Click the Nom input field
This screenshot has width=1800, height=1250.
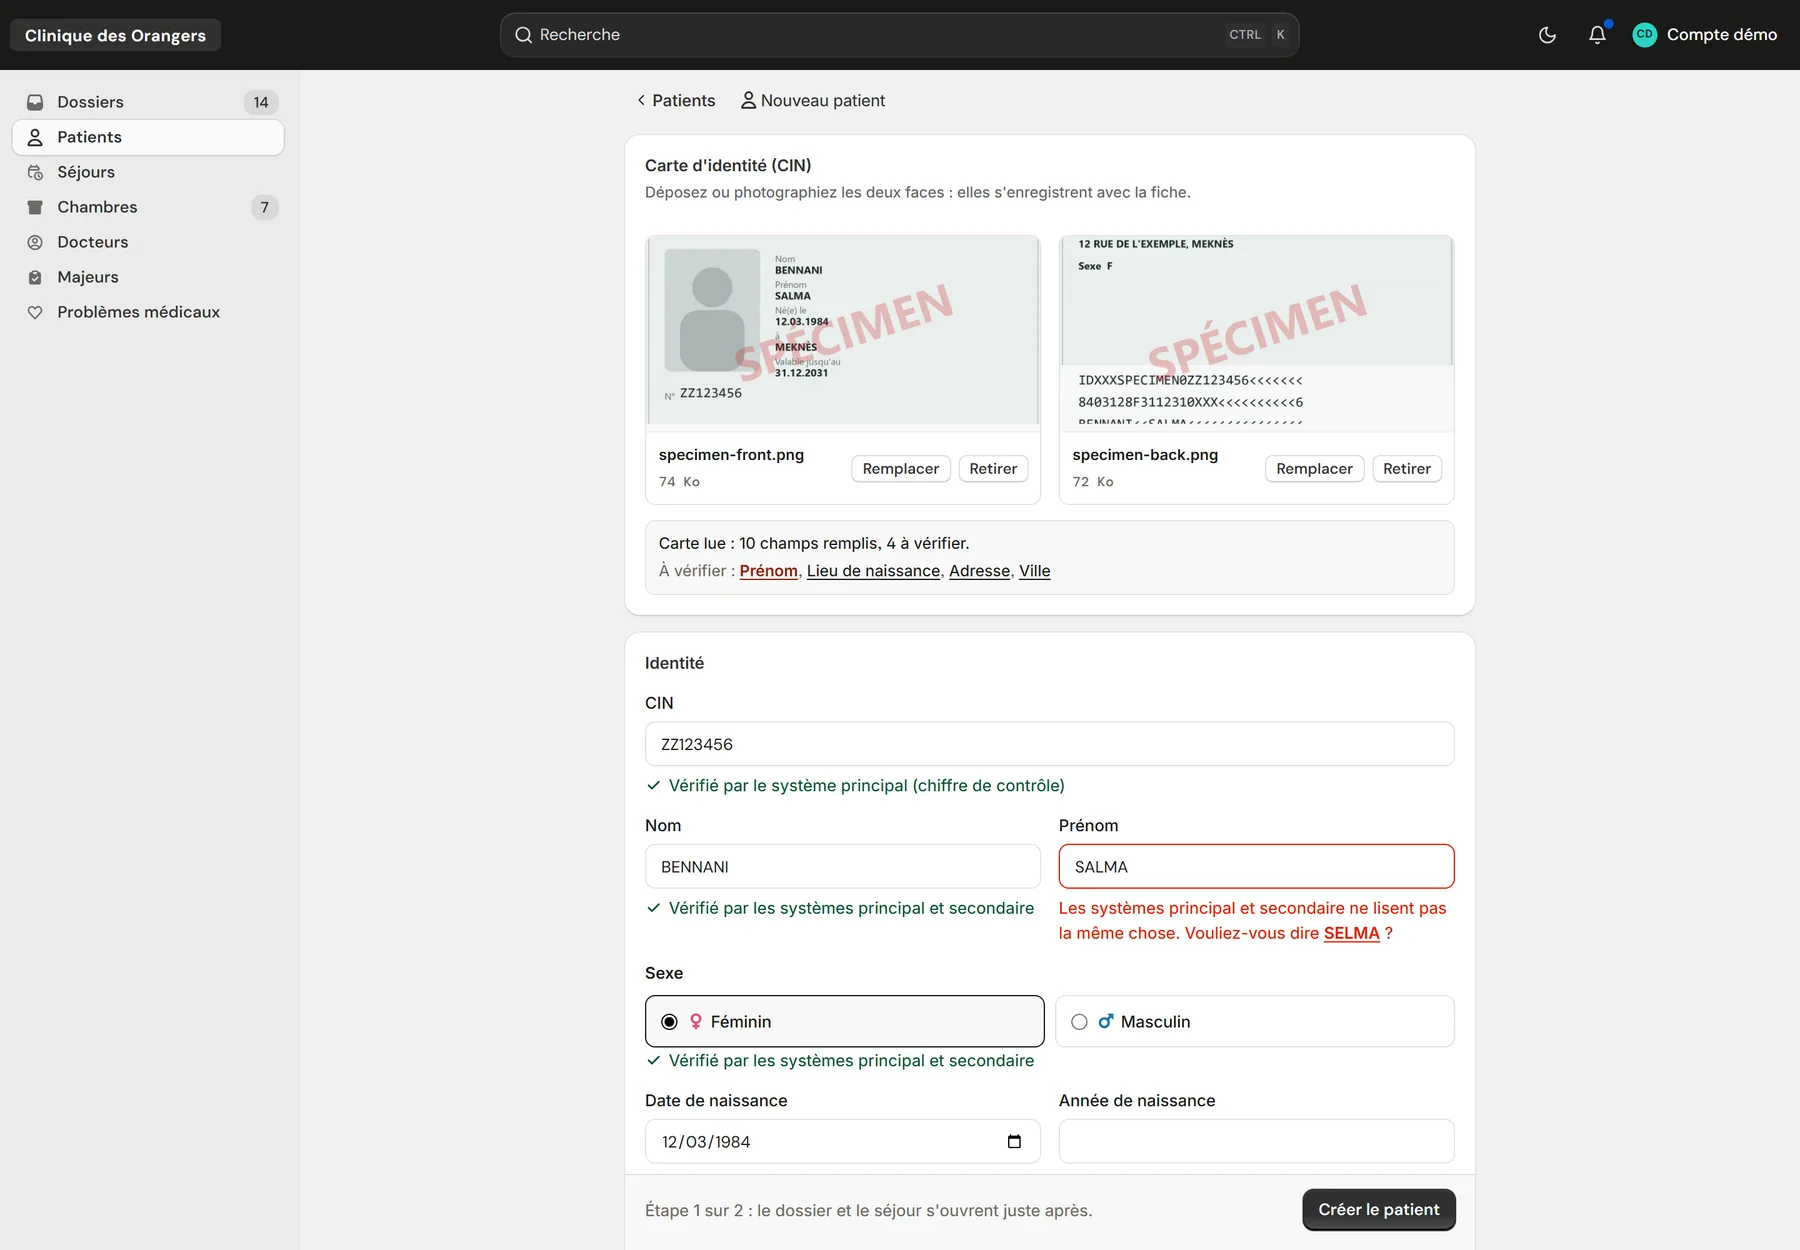tap(842, 866)
